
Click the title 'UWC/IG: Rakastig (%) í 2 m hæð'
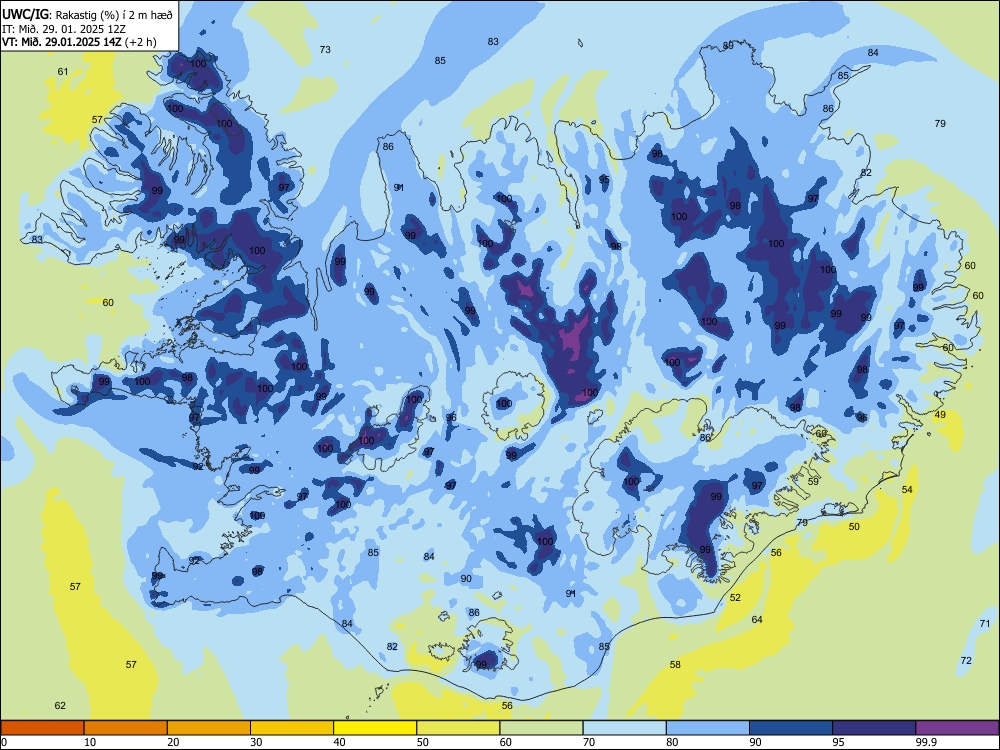coord(87,15)
